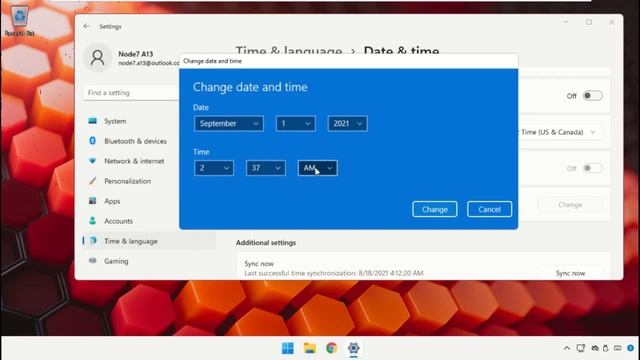
Task: Go back with the Settings back arrow
Action: tap(87, 26)
